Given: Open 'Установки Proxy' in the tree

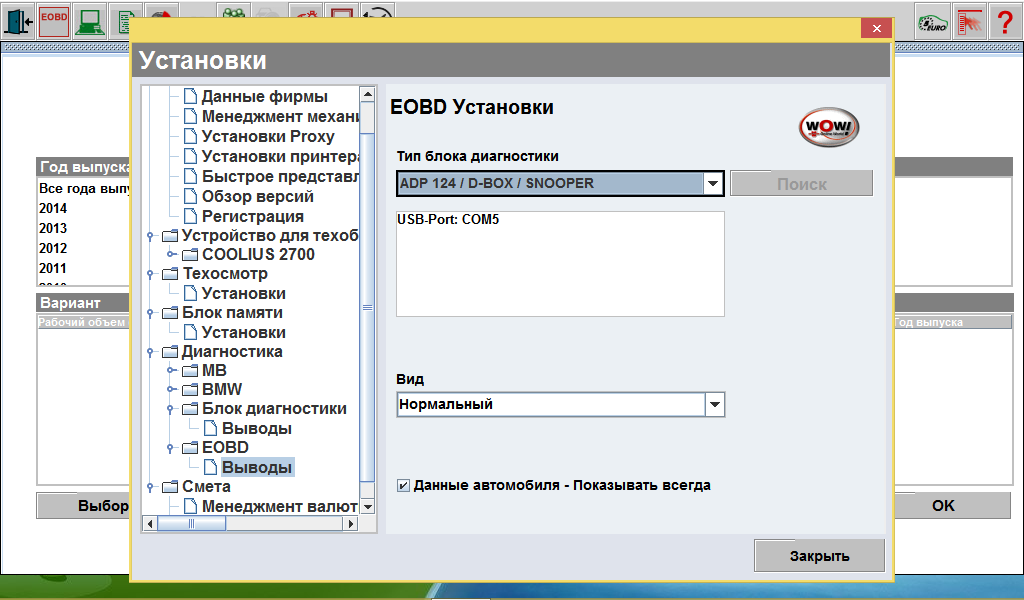Looking at the screenshot, I should point(268,136).
